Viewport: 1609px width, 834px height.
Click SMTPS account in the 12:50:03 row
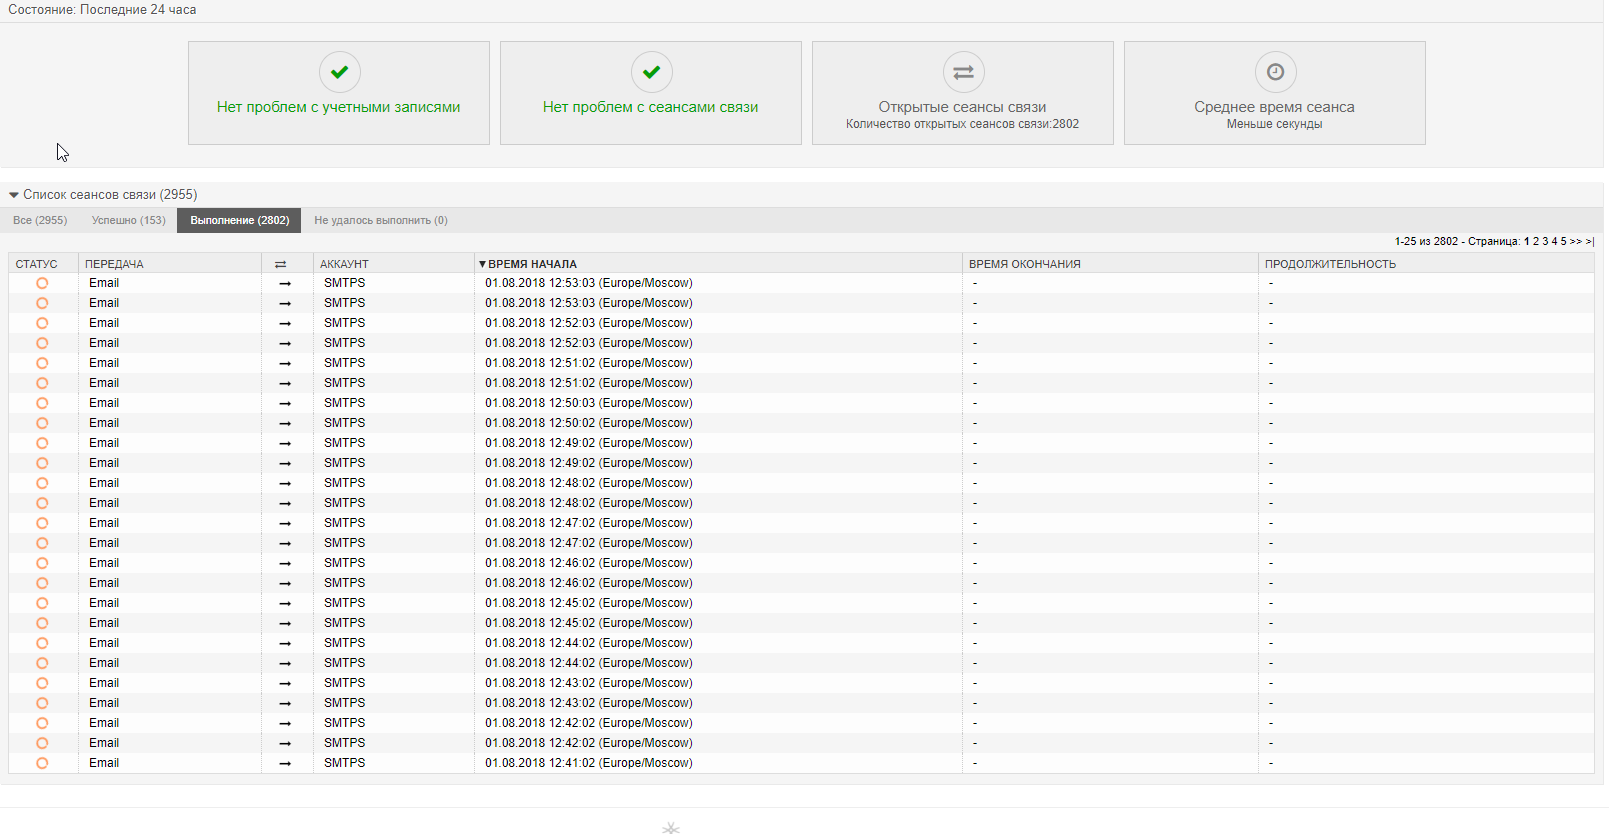(x=344, y=403)
